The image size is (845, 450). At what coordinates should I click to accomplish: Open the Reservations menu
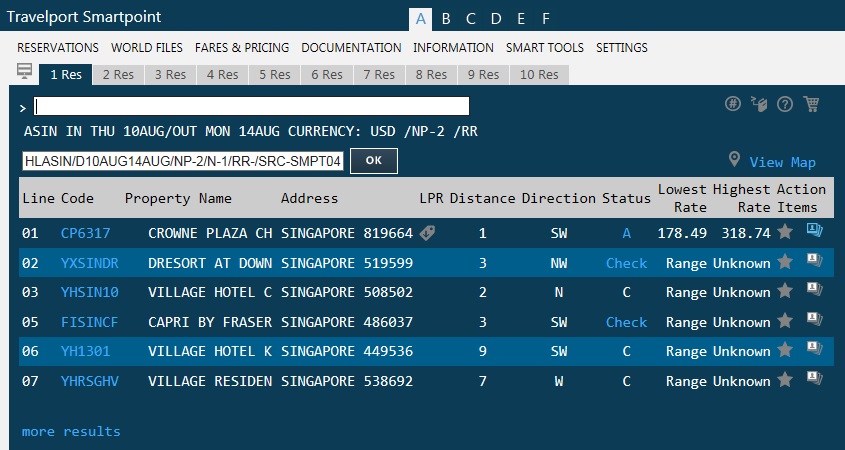point(58,47)
